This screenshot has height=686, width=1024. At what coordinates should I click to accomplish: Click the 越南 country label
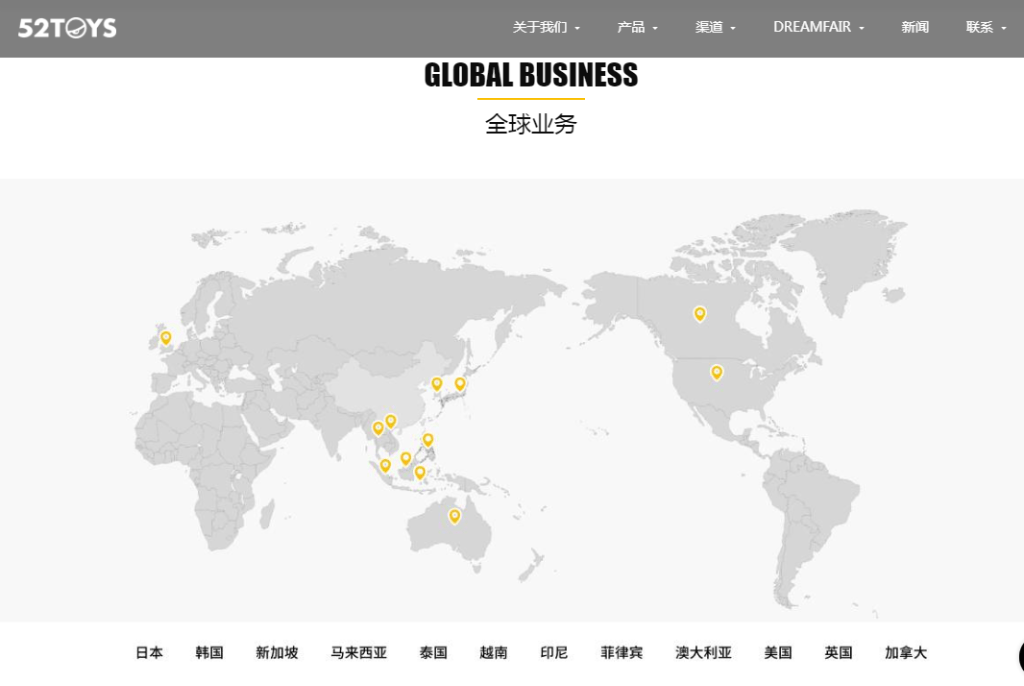tap(493, 652)
